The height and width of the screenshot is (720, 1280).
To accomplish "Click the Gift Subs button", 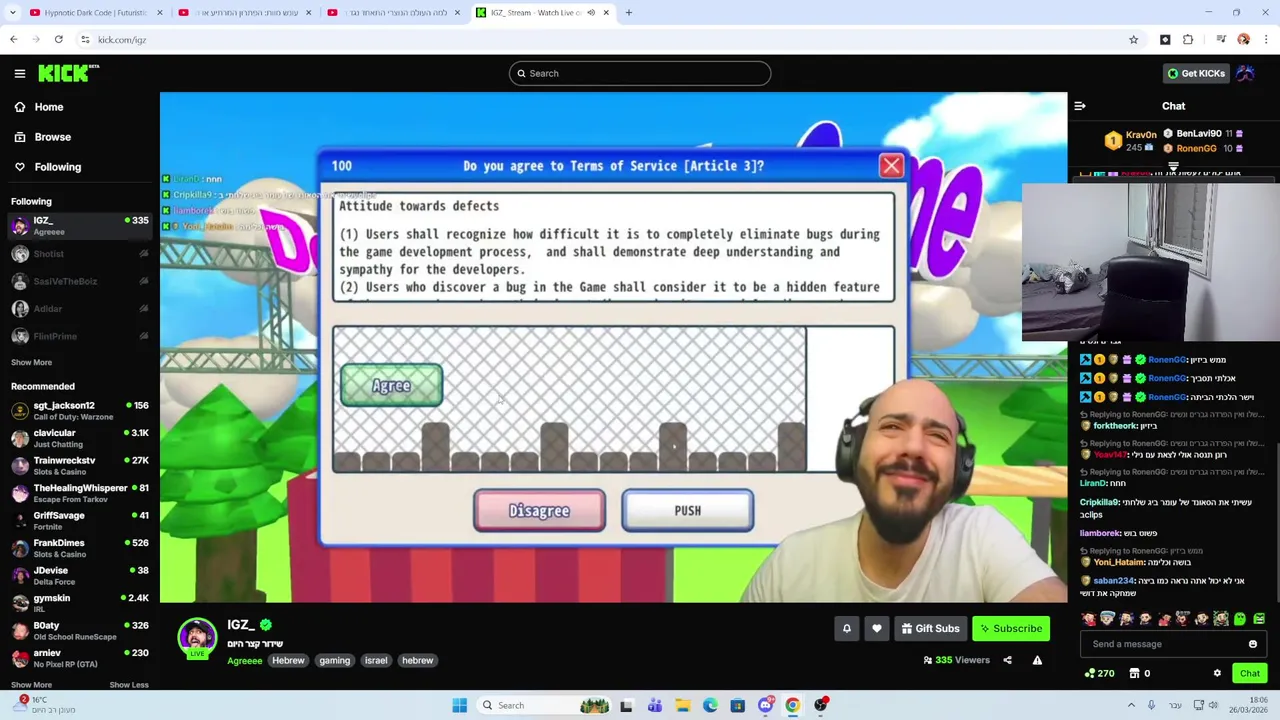I will pyautogui.click(x=930, y=628).
